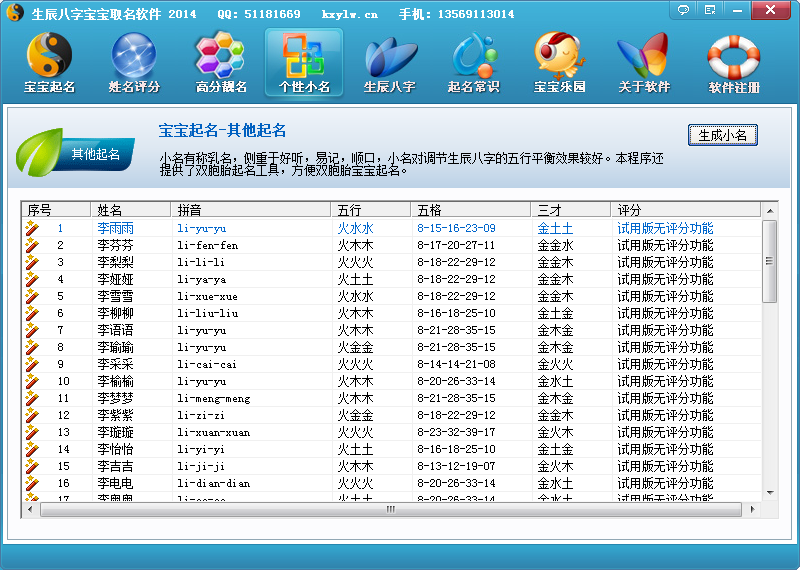Select the 李雪雪 name row
800x570 pixels.
(112, 296)
